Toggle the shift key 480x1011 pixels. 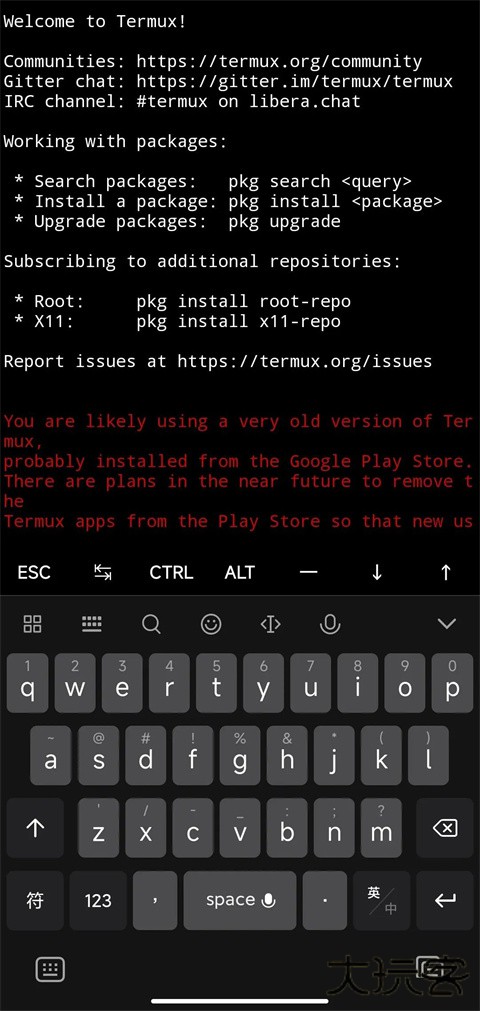coord(35,828)
